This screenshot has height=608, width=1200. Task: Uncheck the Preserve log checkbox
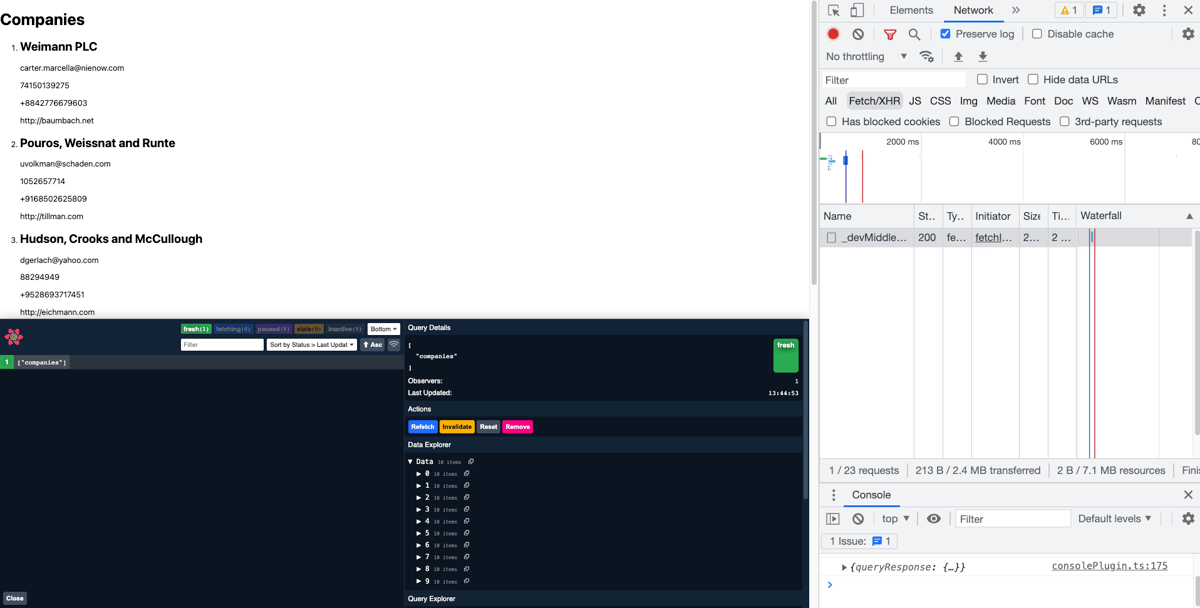[x=945, y=34]
